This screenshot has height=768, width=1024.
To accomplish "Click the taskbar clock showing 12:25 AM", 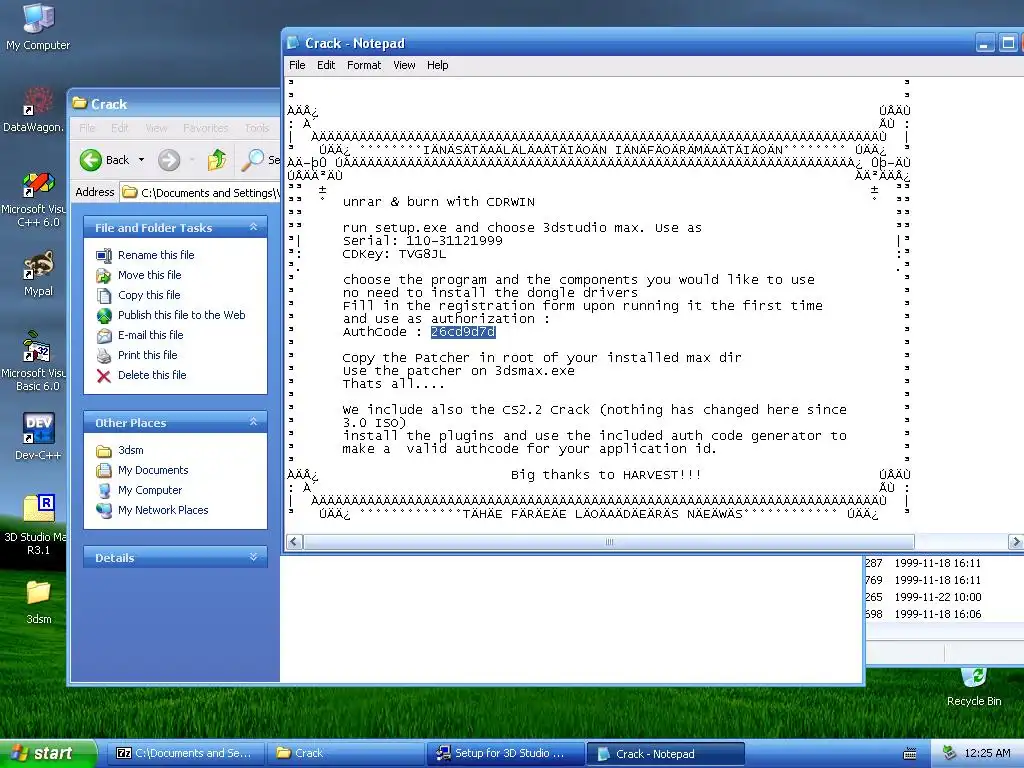I will coord(987,753).
